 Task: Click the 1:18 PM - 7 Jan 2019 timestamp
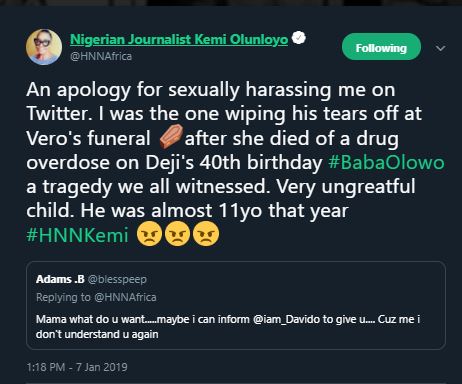tap(77, 367)
